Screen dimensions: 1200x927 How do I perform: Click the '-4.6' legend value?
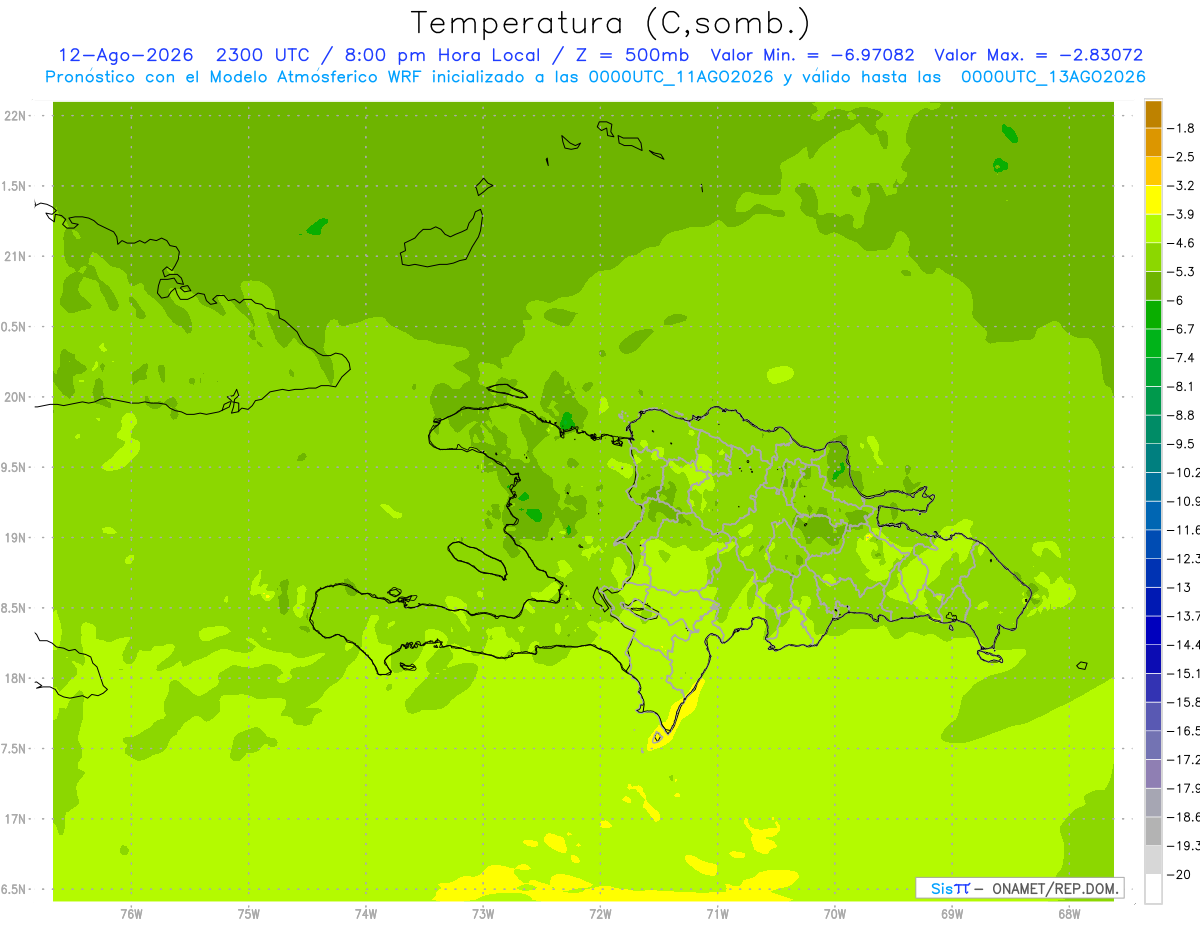[x=1183, y=243]
